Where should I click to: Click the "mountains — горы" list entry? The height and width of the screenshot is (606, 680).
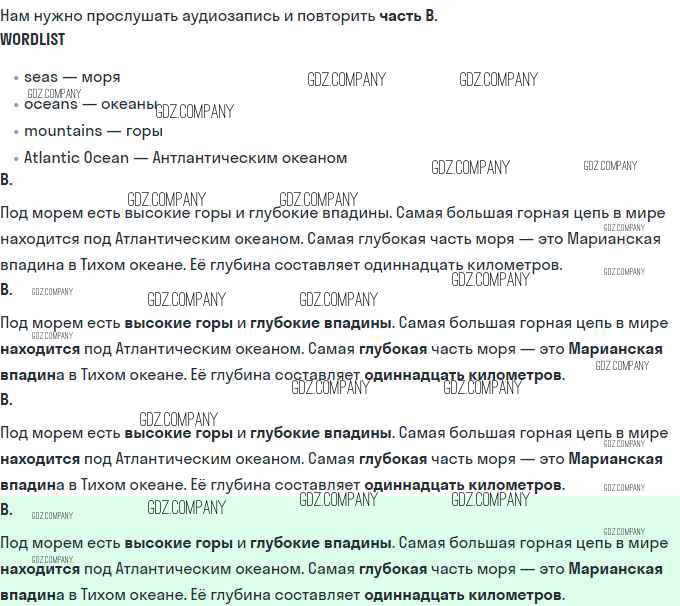coord(93,131)
